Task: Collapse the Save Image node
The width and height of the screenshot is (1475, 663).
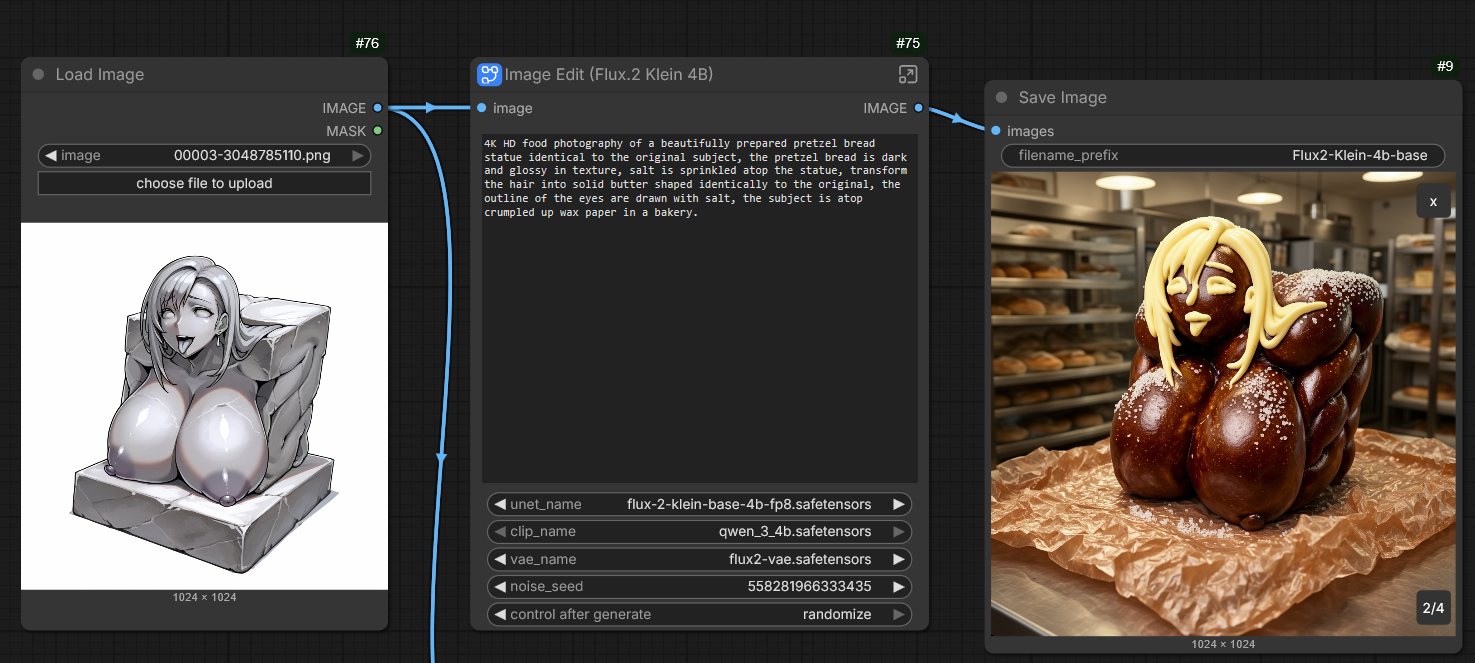Action: point(1002,98)
